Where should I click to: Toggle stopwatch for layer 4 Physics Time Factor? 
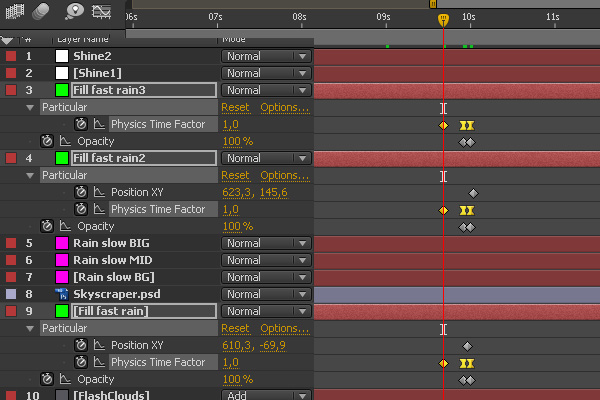81,209
